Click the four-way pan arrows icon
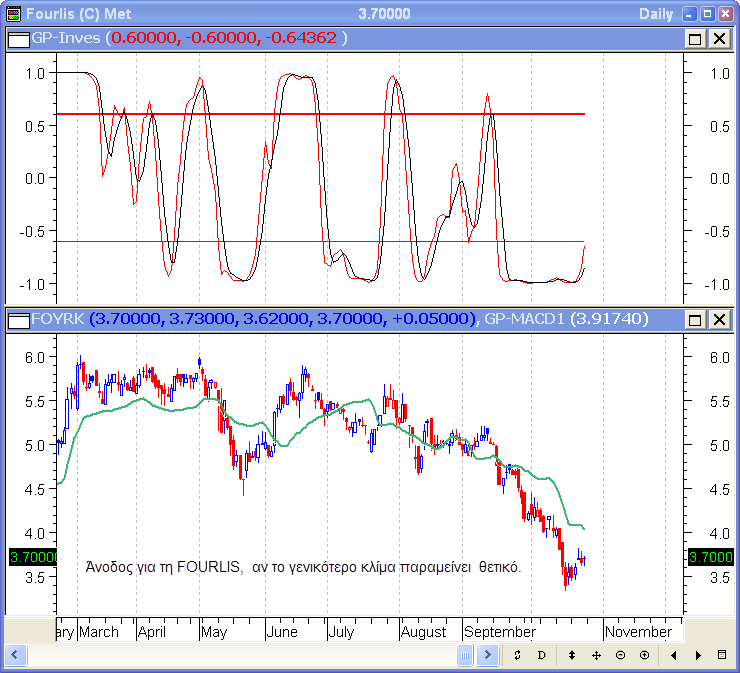 point(596,655)
